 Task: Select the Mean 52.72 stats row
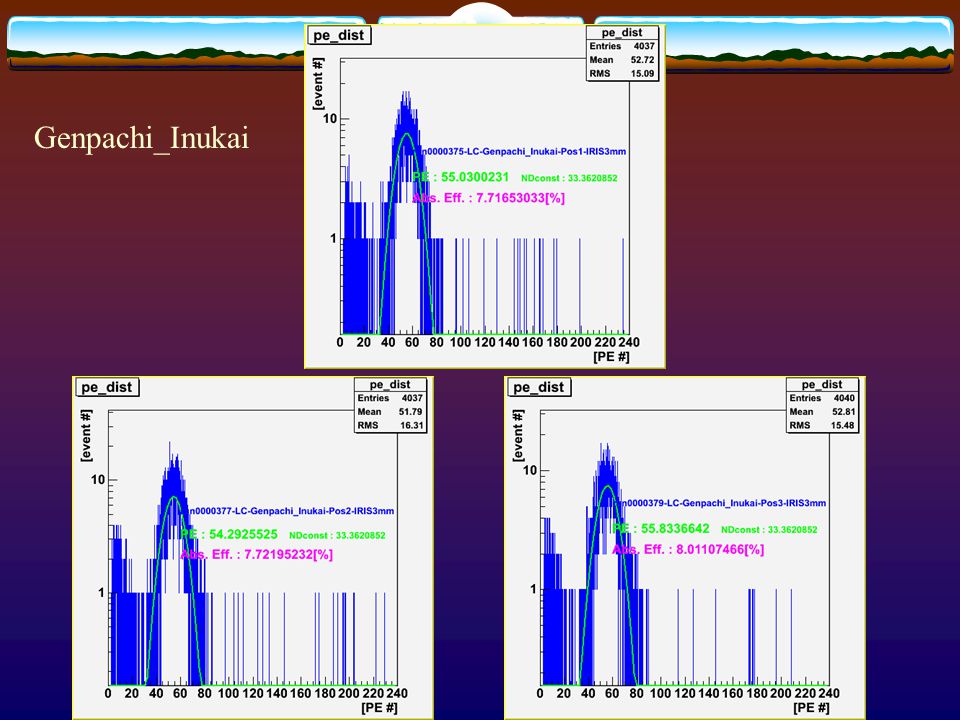click(x=622, y=60)
